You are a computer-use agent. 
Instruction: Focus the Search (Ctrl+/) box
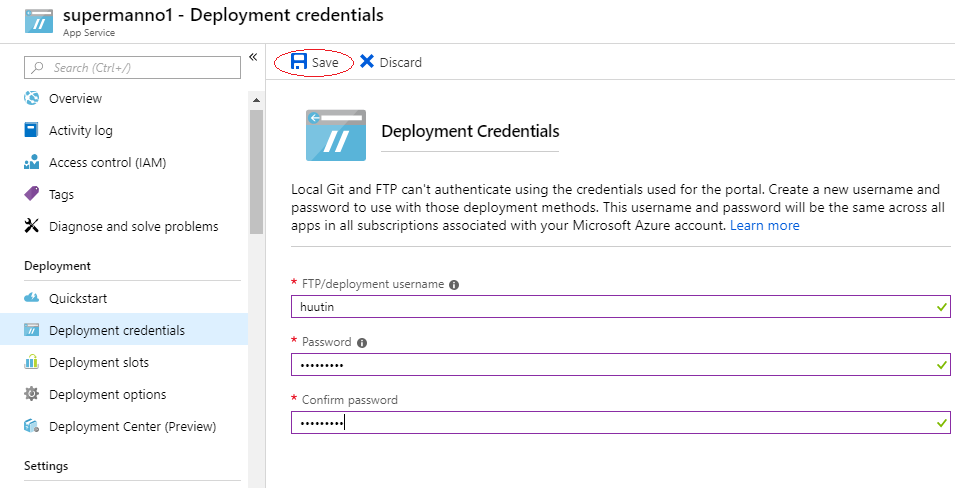tap(132, 68)
